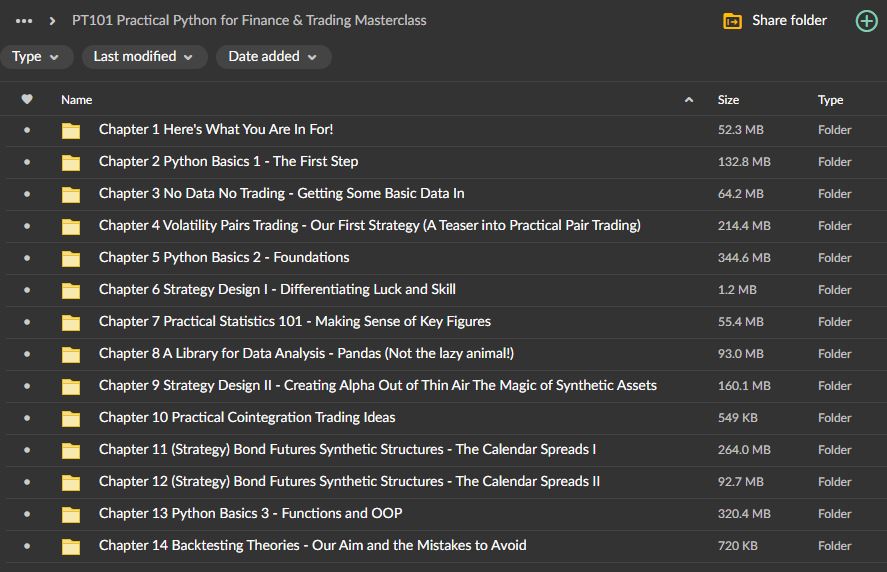Viewport: 887px width, 572px height.
Task: Sort list by the Size column header
Action: (728, 100)
